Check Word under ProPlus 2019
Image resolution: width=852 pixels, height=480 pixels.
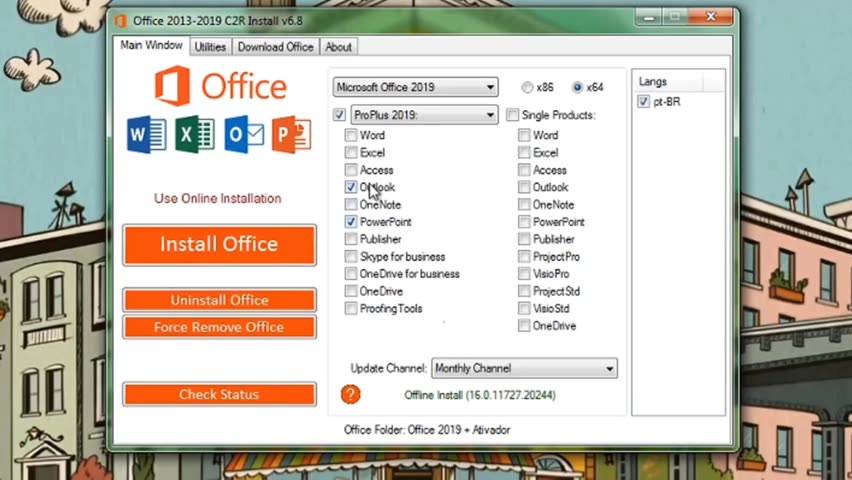[351, 135]
